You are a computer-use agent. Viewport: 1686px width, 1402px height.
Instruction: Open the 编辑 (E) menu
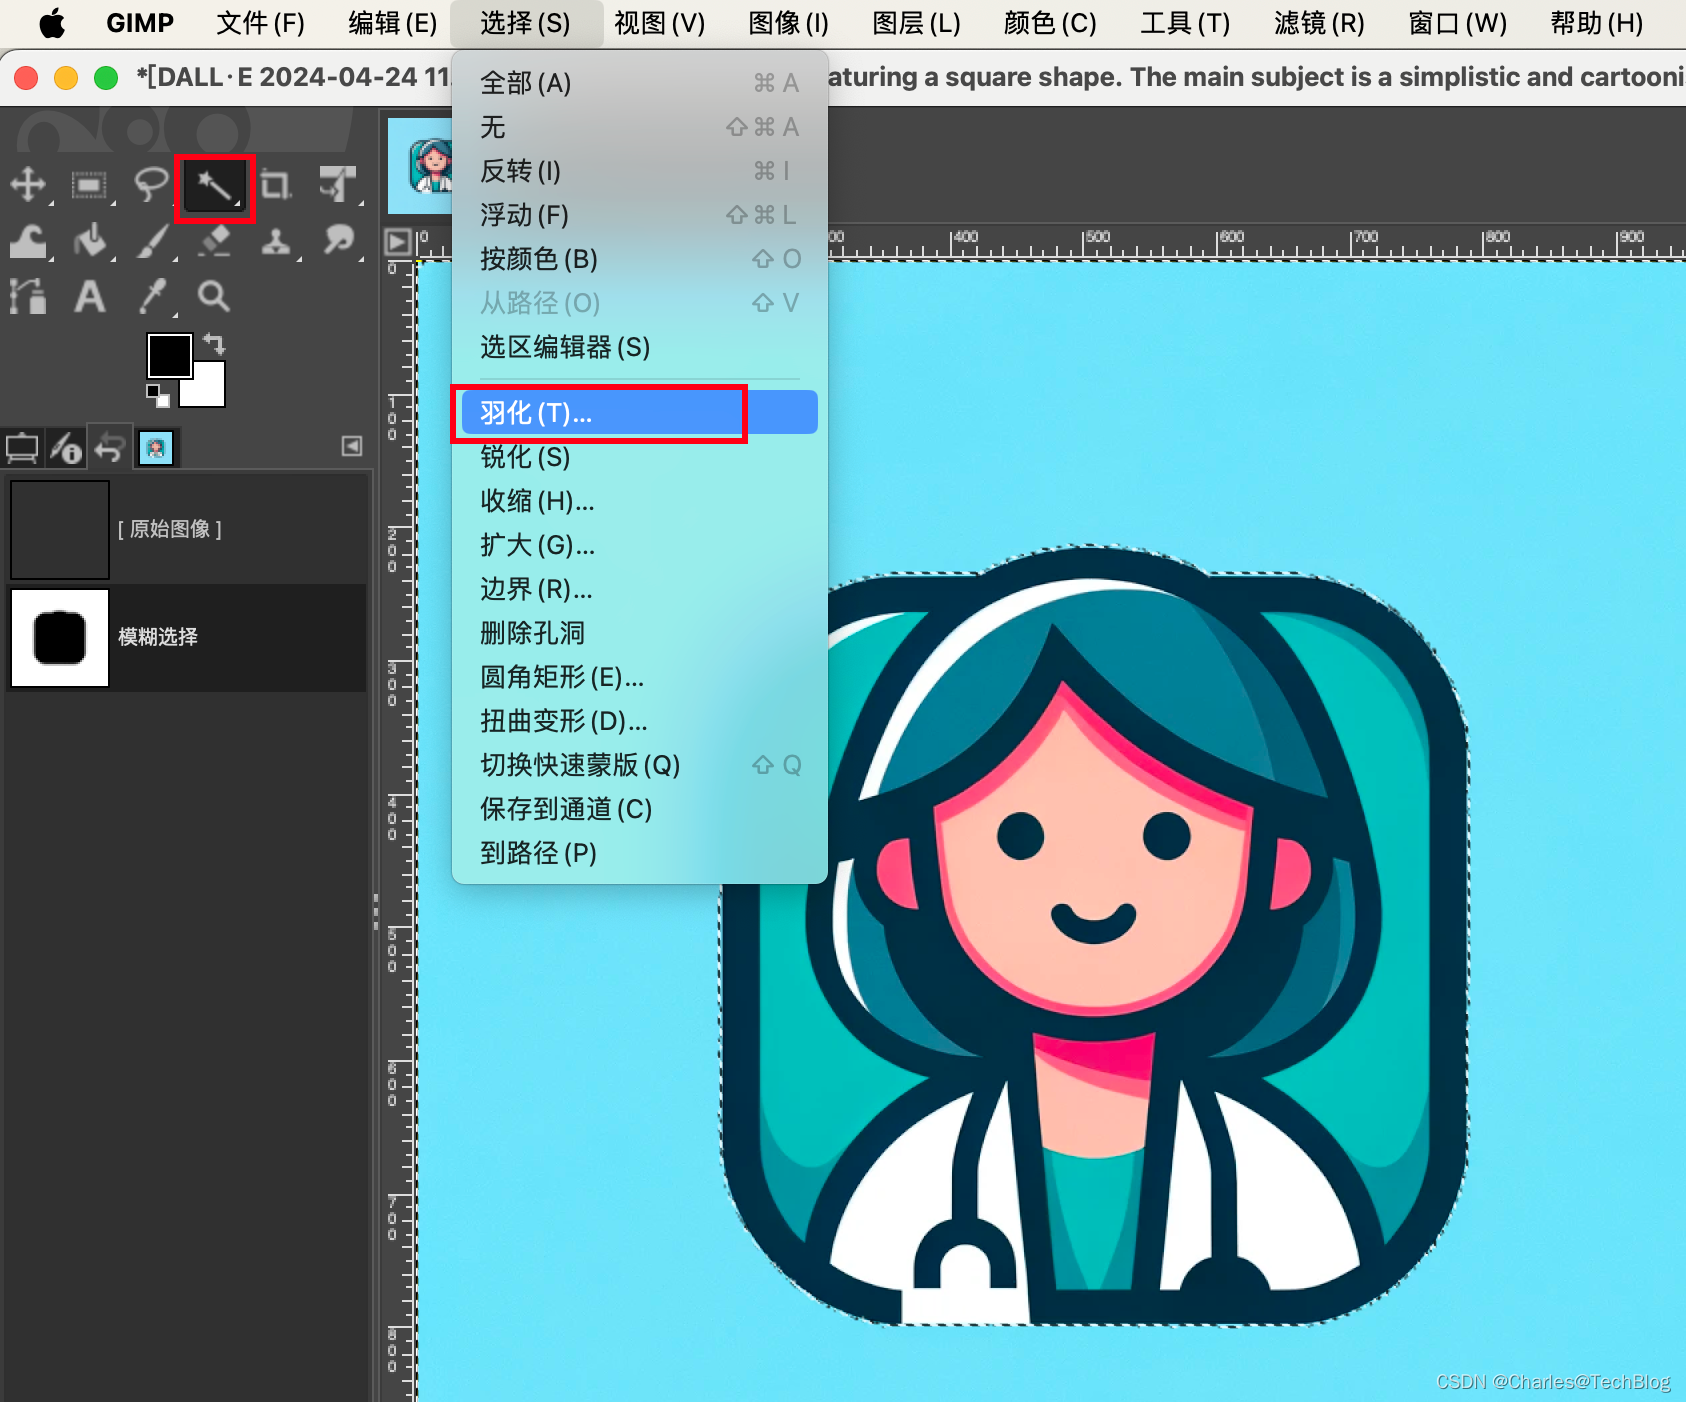393,23
